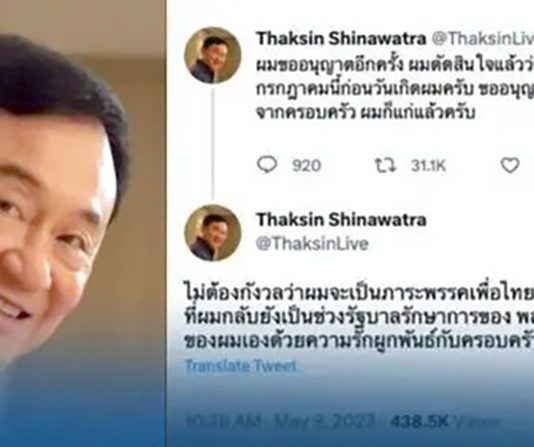The height and width of the screenshot is (447, 534).
Task: Click the retweet arrows icon
Action: point(385,165)
